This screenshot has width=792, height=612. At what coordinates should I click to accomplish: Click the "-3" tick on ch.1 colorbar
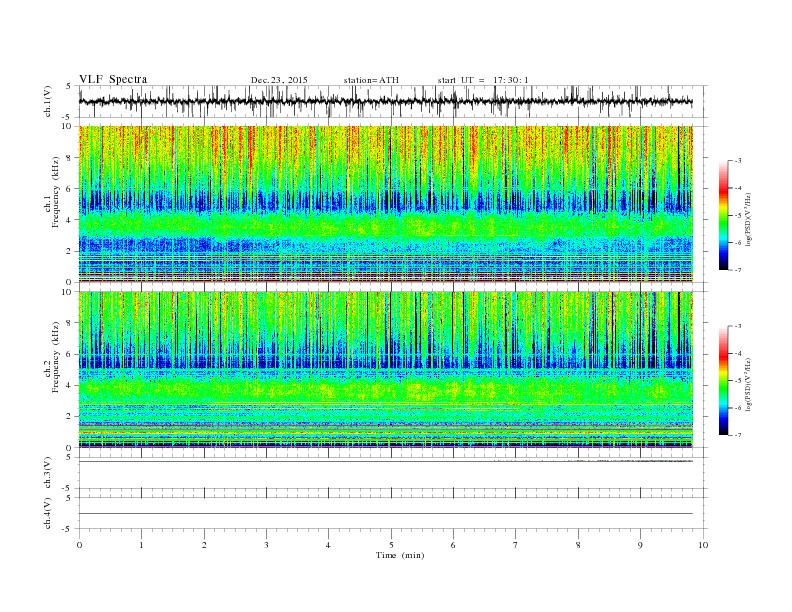[x=738, y=161]
